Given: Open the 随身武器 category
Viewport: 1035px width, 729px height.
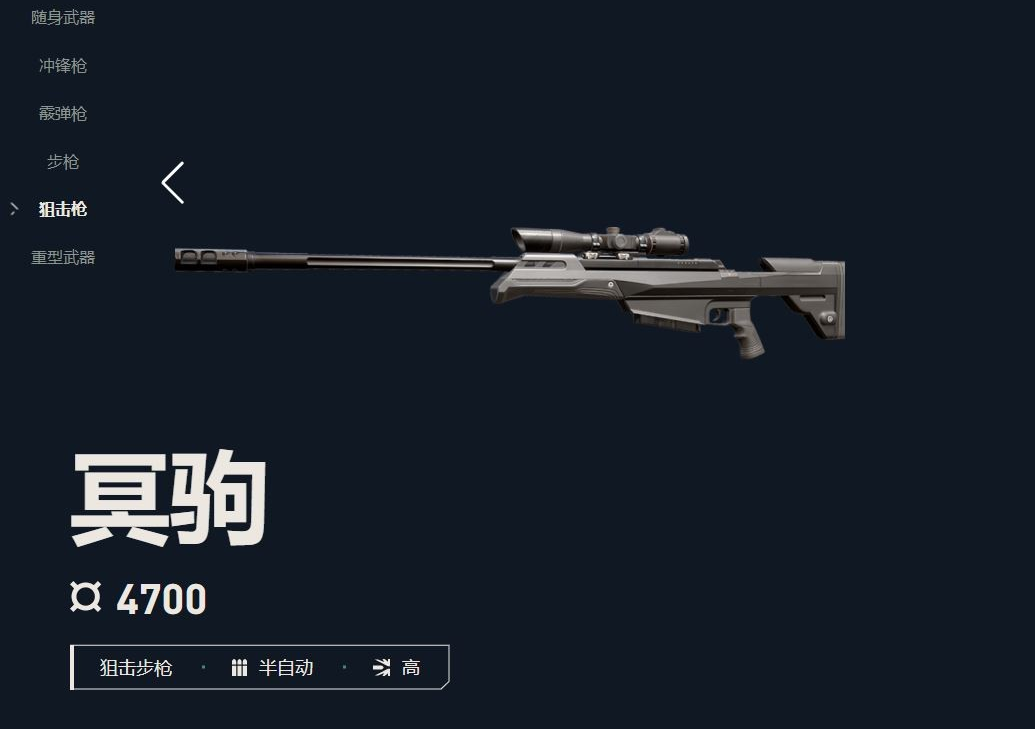Looking at the screenshot, I should pyautogui.click(x=63, y=18).
